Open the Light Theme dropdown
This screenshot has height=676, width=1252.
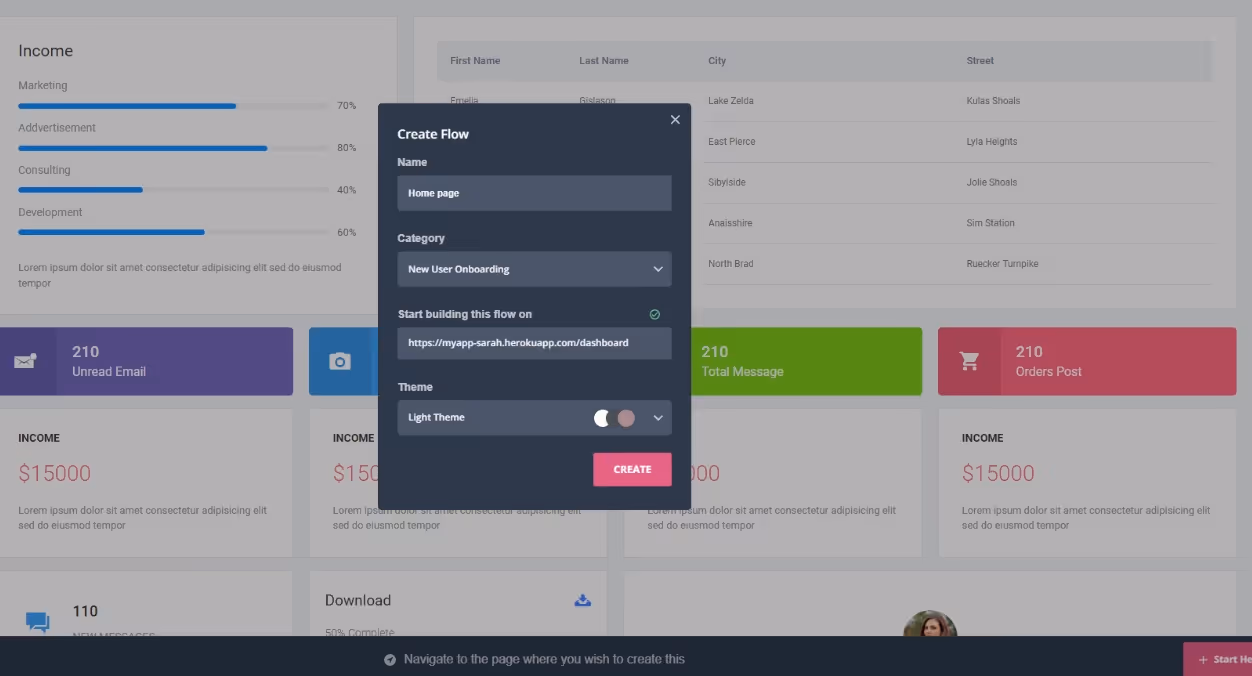[534, 418]
